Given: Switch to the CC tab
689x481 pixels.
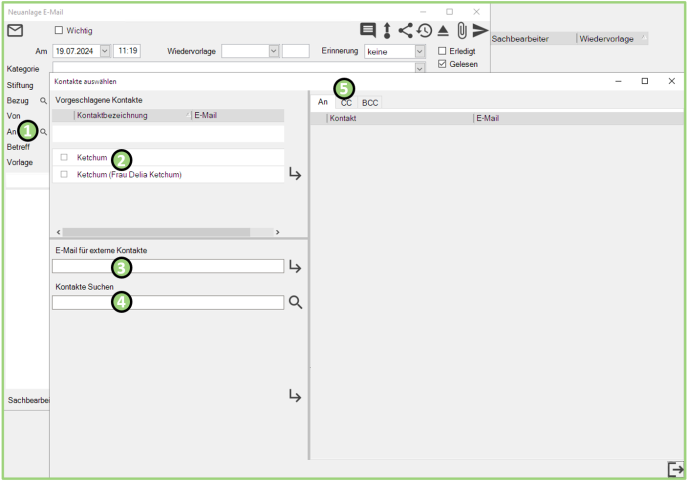Looking at the screenshot, I should tap(346, 102).
